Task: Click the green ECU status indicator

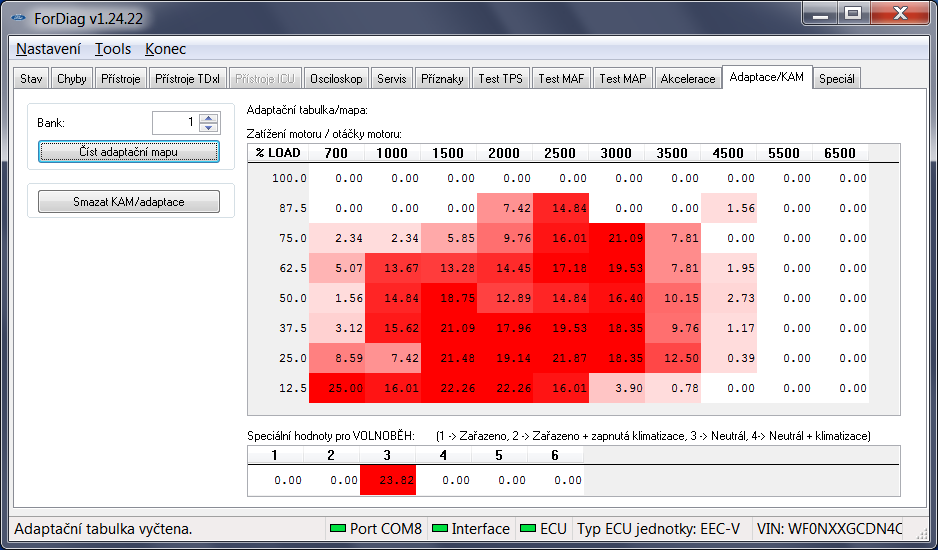Action: 527,528
